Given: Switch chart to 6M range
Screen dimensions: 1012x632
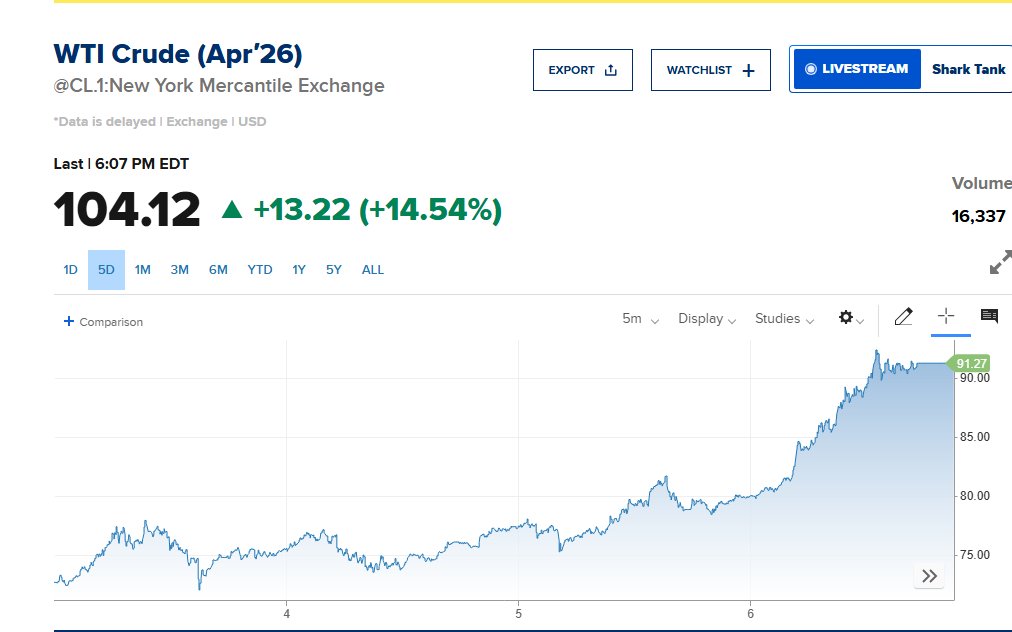Looking at the screenshot, I should point(218,270).
